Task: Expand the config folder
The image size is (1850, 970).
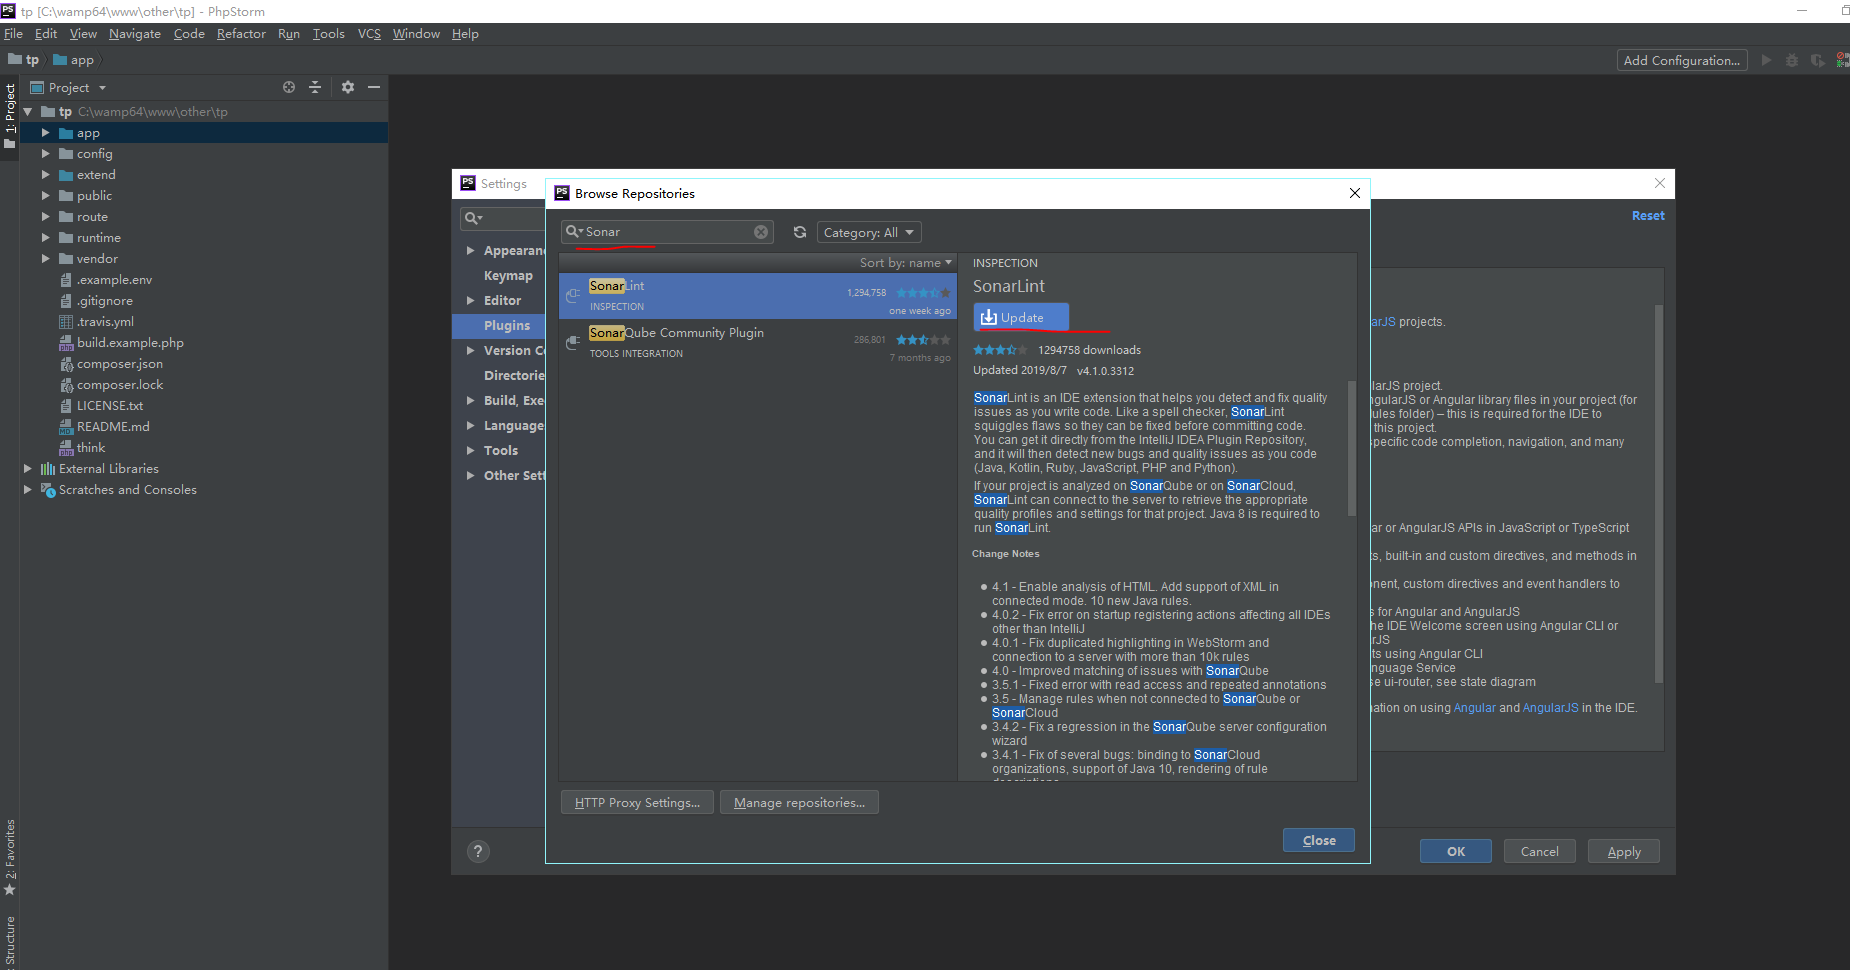Action: point(46,154)
